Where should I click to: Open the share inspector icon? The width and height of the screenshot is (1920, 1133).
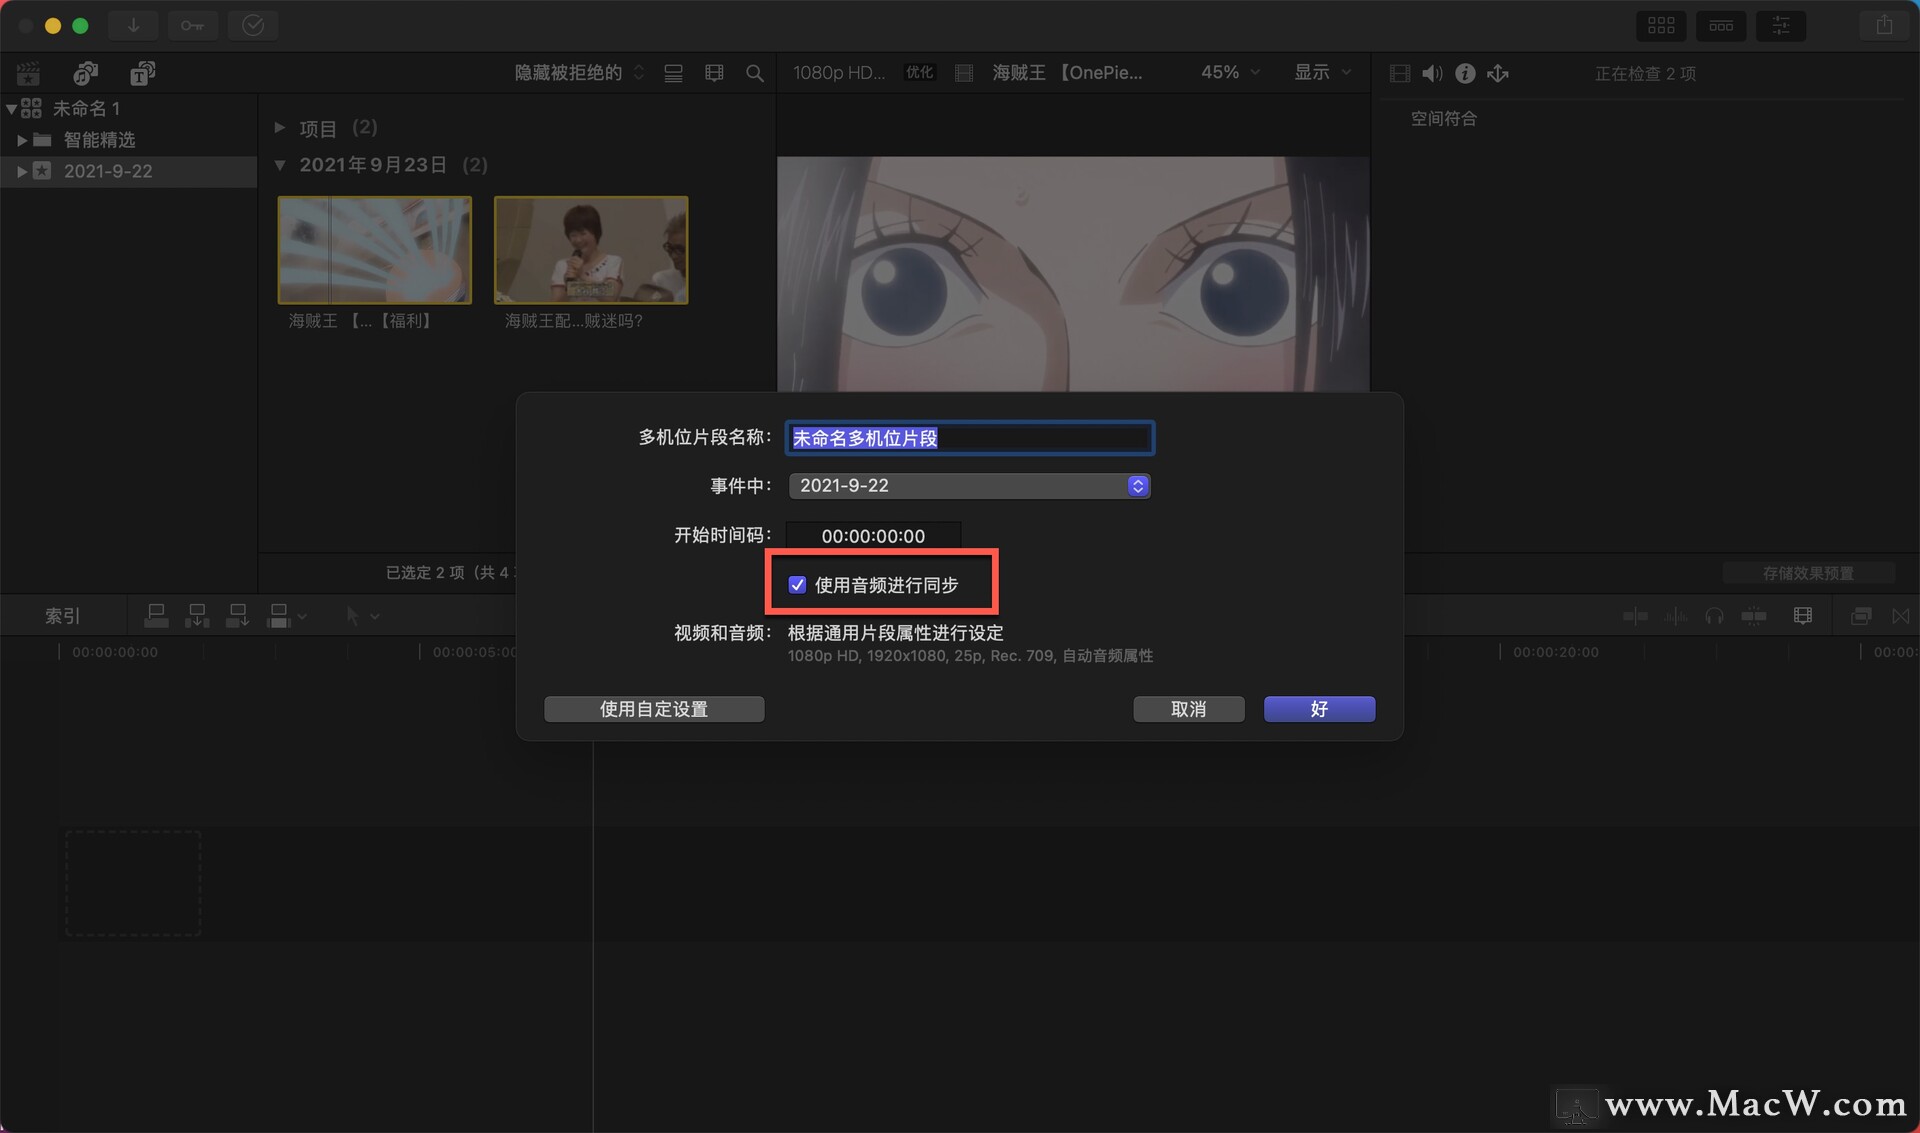pos(1498,73)
